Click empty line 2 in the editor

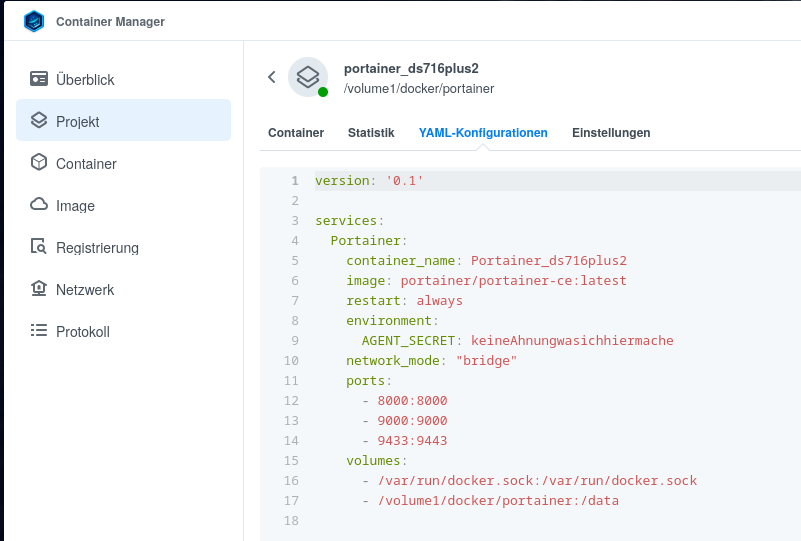[x=558, y=200]
